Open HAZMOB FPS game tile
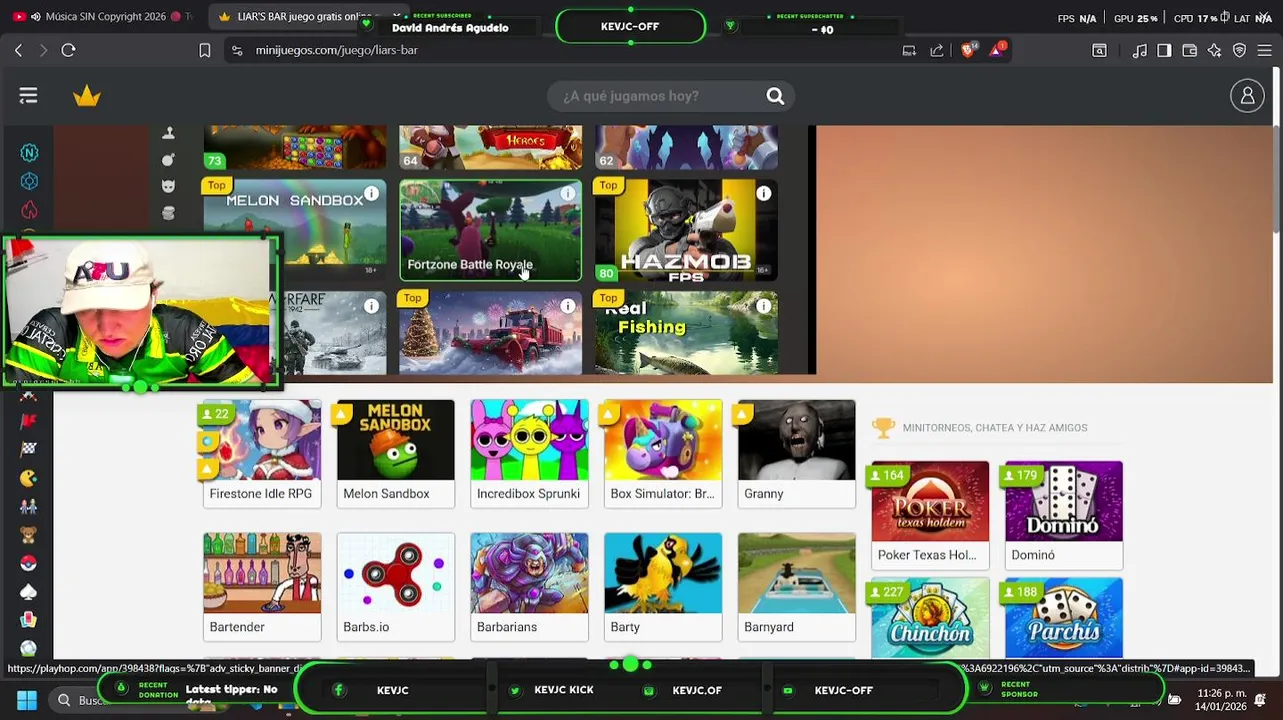The image size is (1283, 720). tap(686, 230)
